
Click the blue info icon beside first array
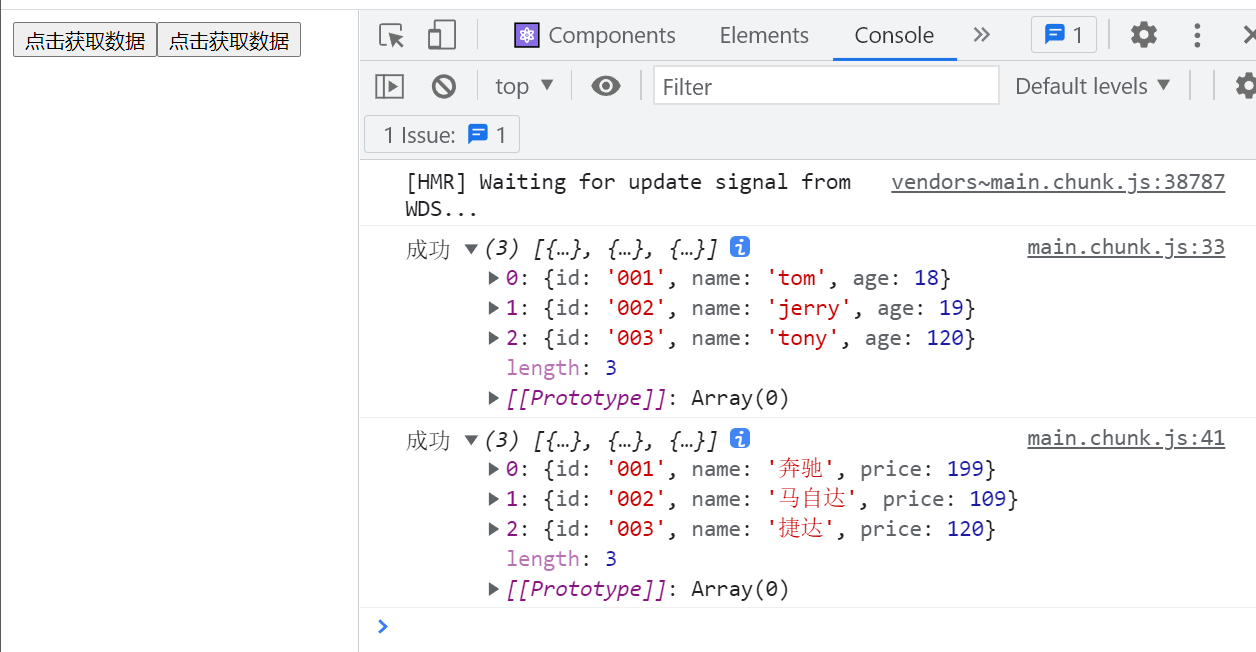(x=740, y=246)
